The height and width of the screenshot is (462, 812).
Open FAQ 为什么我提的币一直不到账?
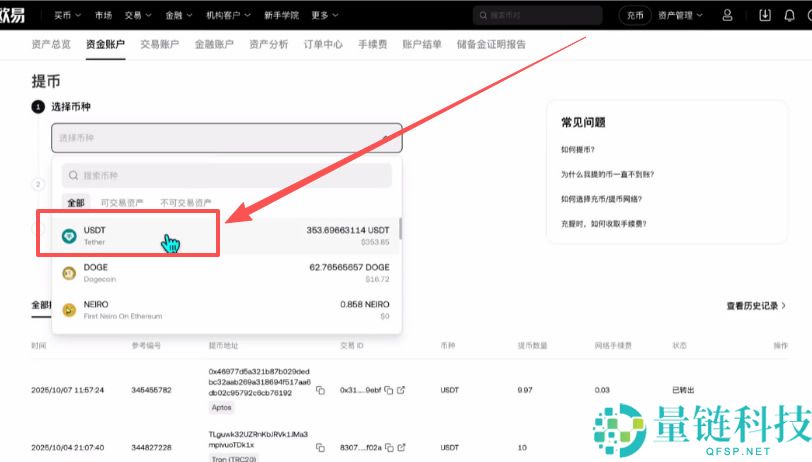607,175
